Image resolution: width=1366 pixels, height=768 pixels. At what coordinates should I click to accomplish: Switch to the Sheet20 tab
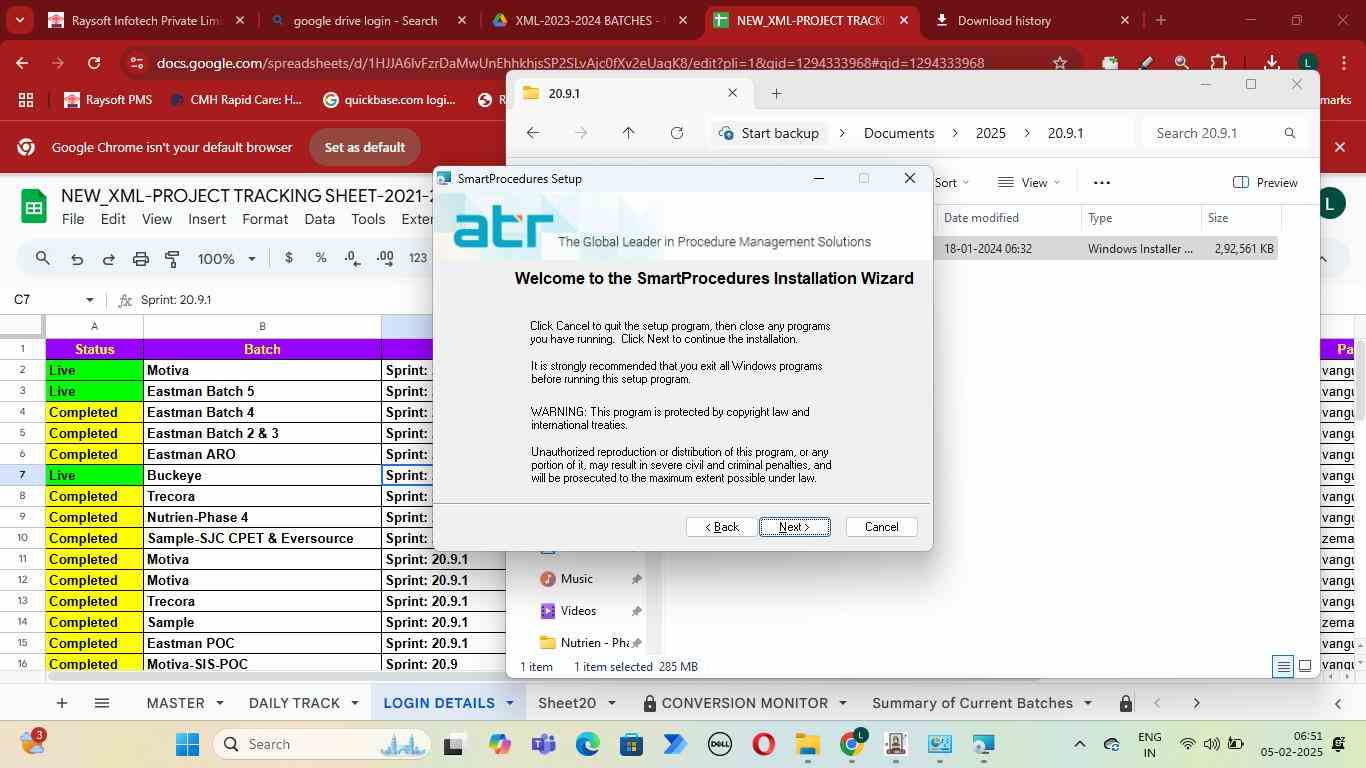pyautogui.click(x=567, y=703)
